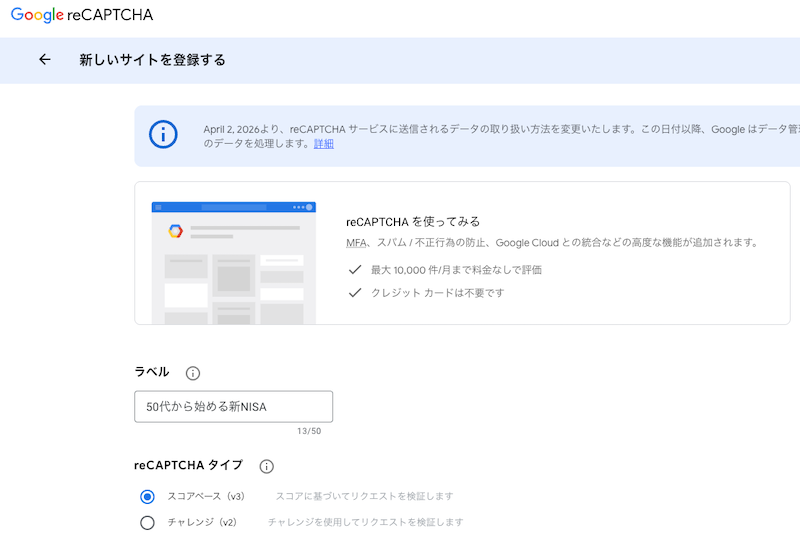Click the checkmark beside 最大 10,000 件
The image size is (800, 538).
pos(354,270)
